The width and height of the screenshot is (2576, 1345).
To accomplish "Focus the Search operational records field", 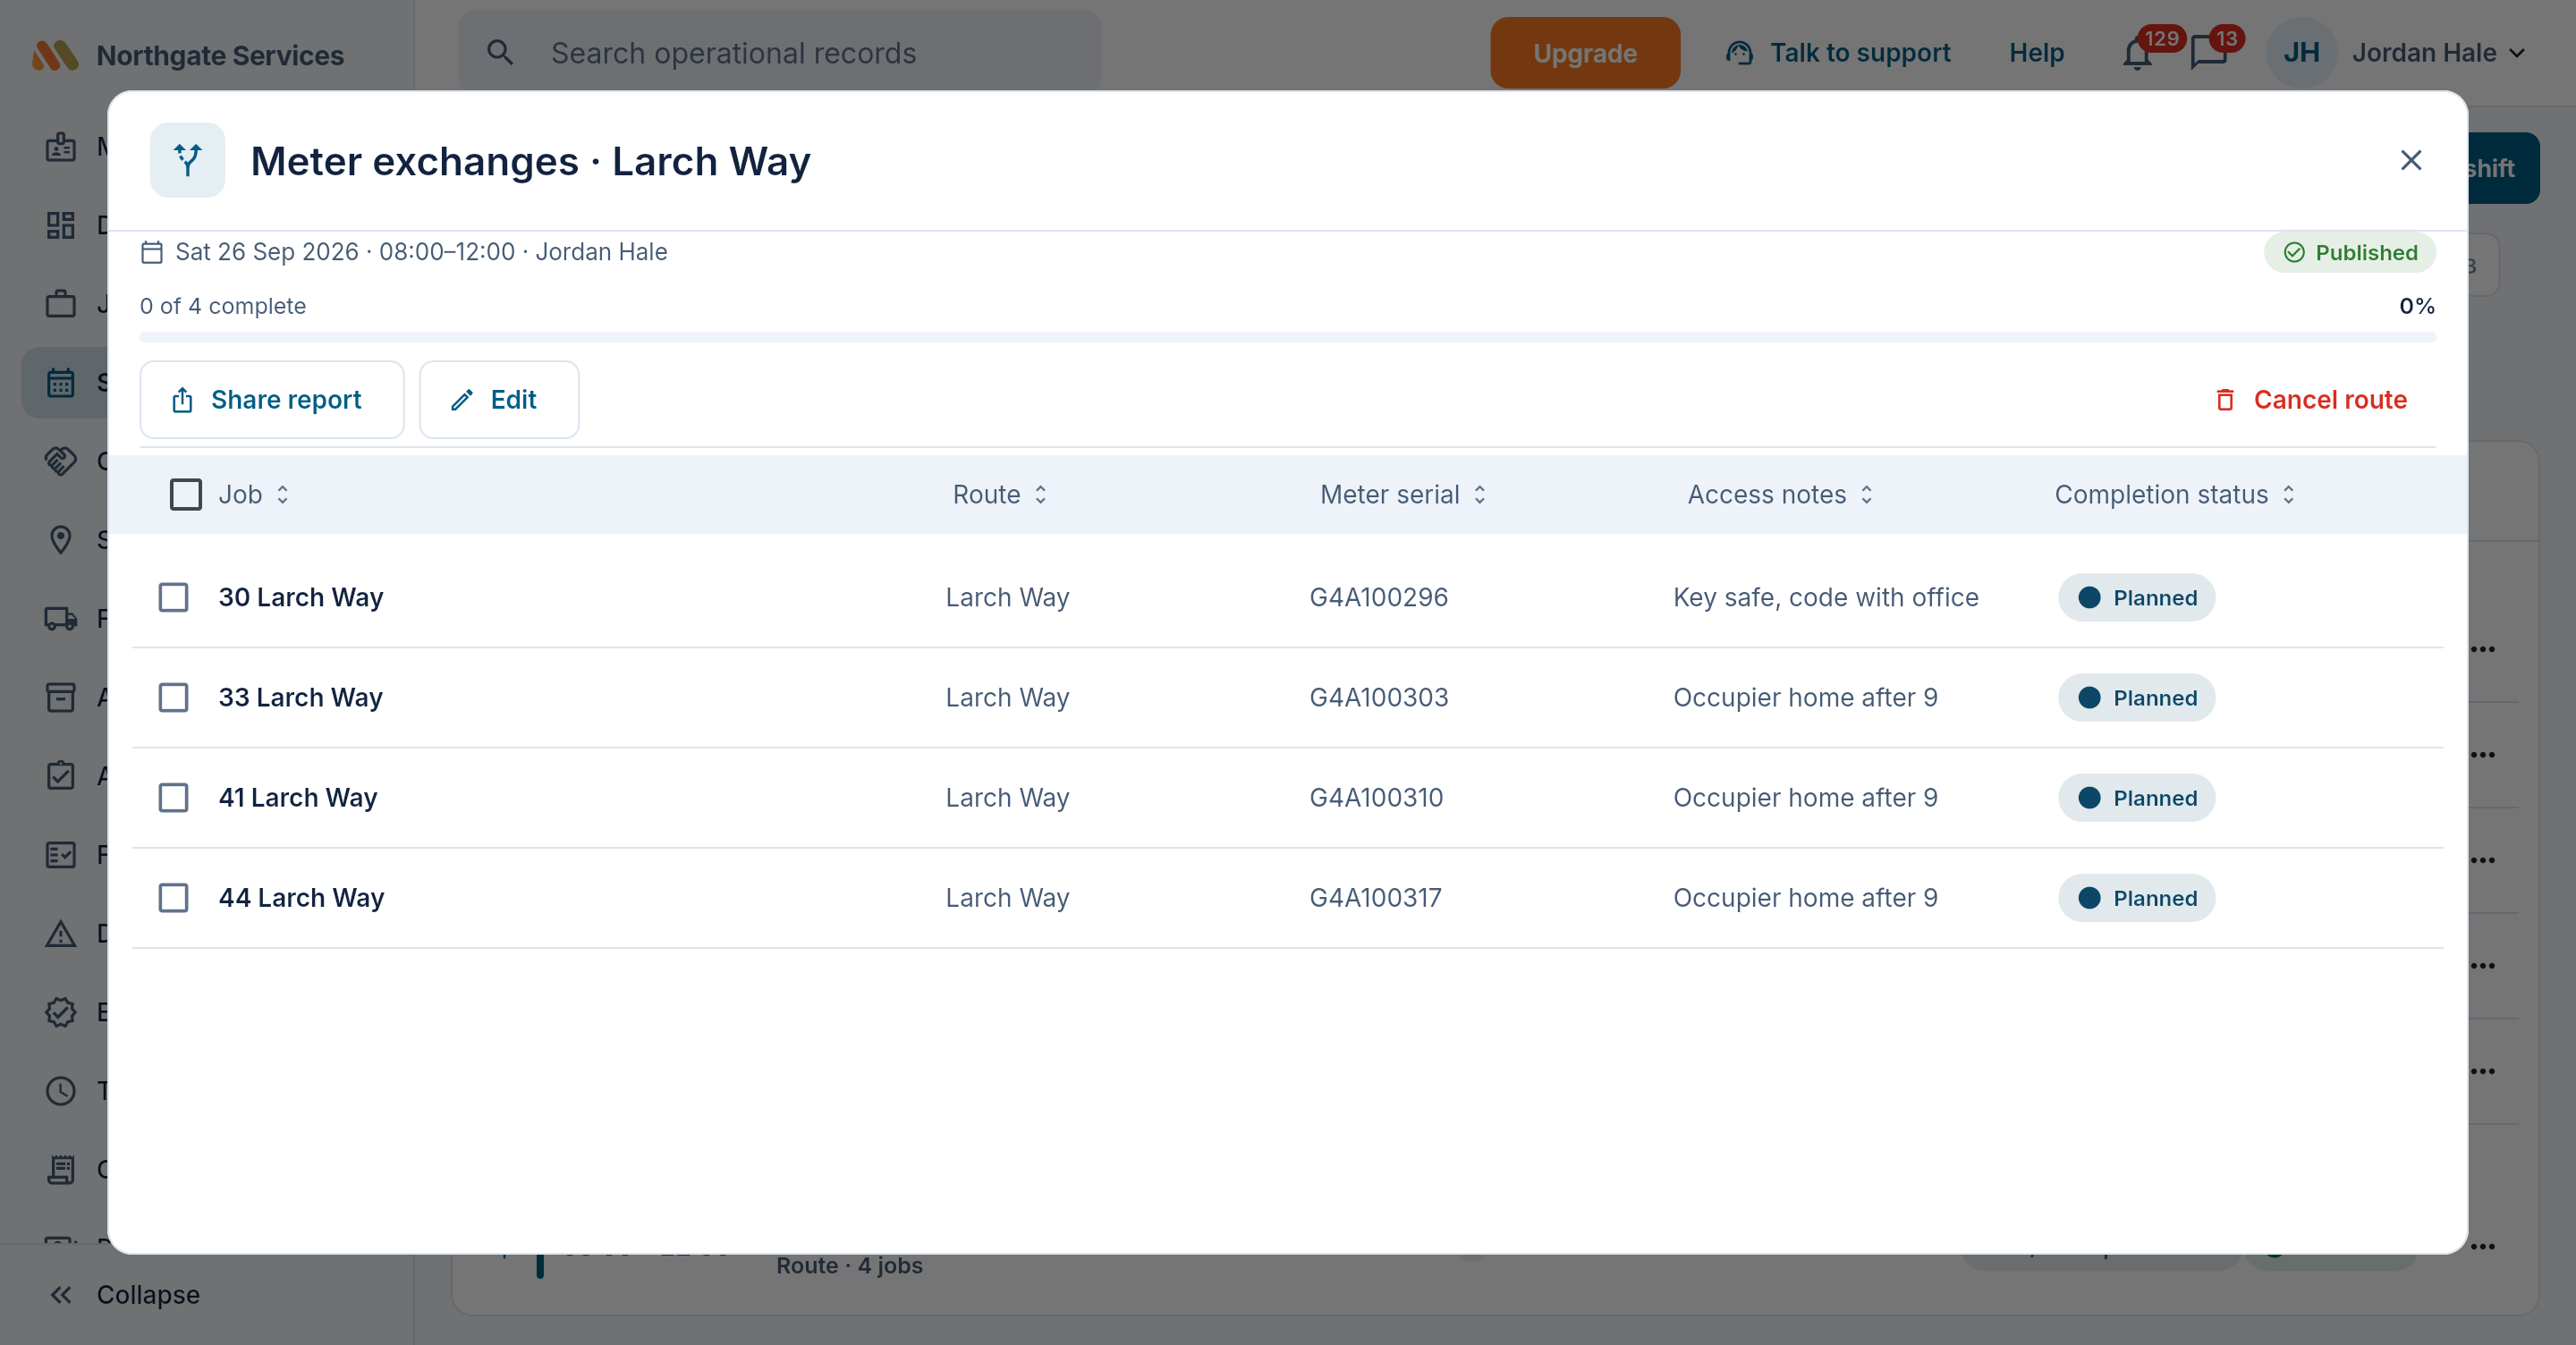I will (780, 53).
